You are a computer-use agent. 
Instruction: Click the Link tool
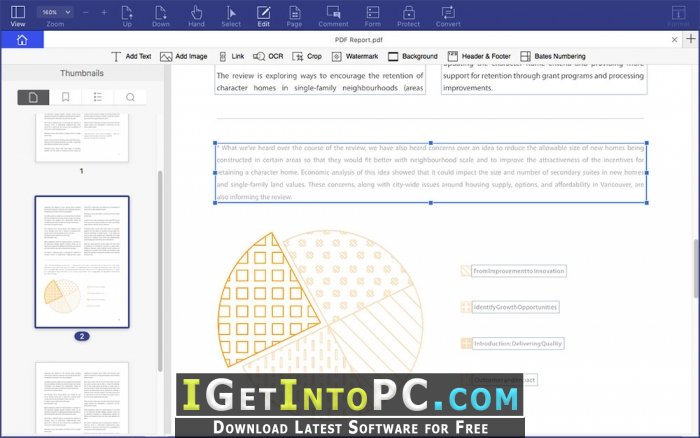[231, 56]
